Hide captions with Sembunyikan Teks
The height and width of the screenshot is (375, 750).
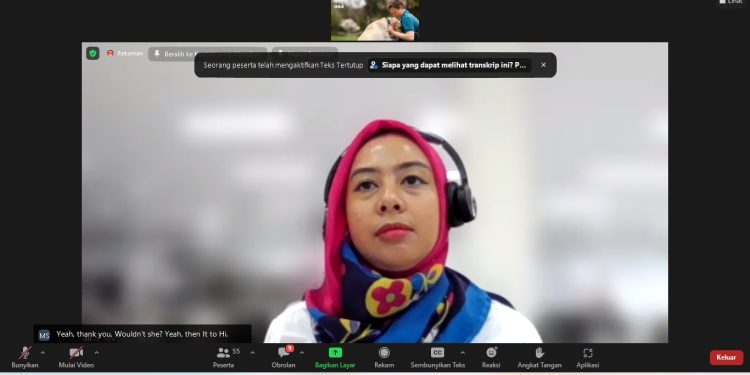coord(438,357)
